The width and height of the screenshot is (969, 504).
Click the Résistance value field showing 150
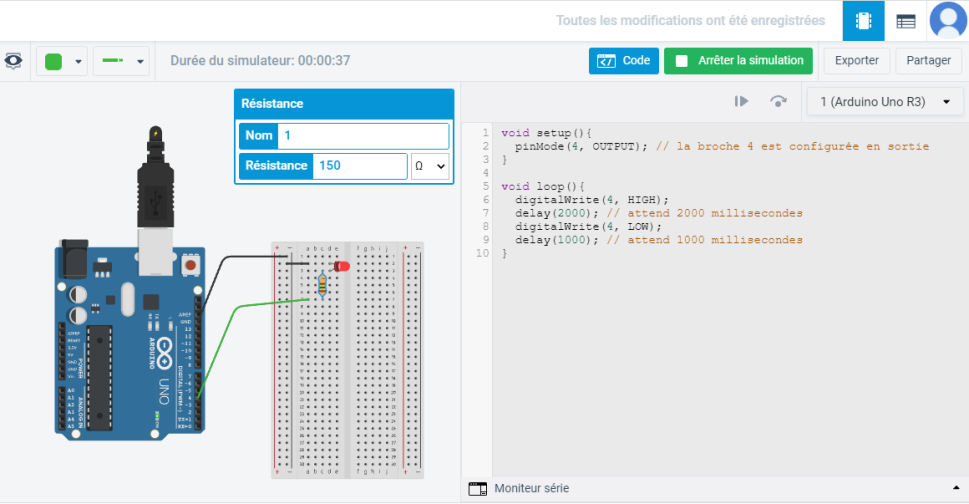tap(360, 166)
